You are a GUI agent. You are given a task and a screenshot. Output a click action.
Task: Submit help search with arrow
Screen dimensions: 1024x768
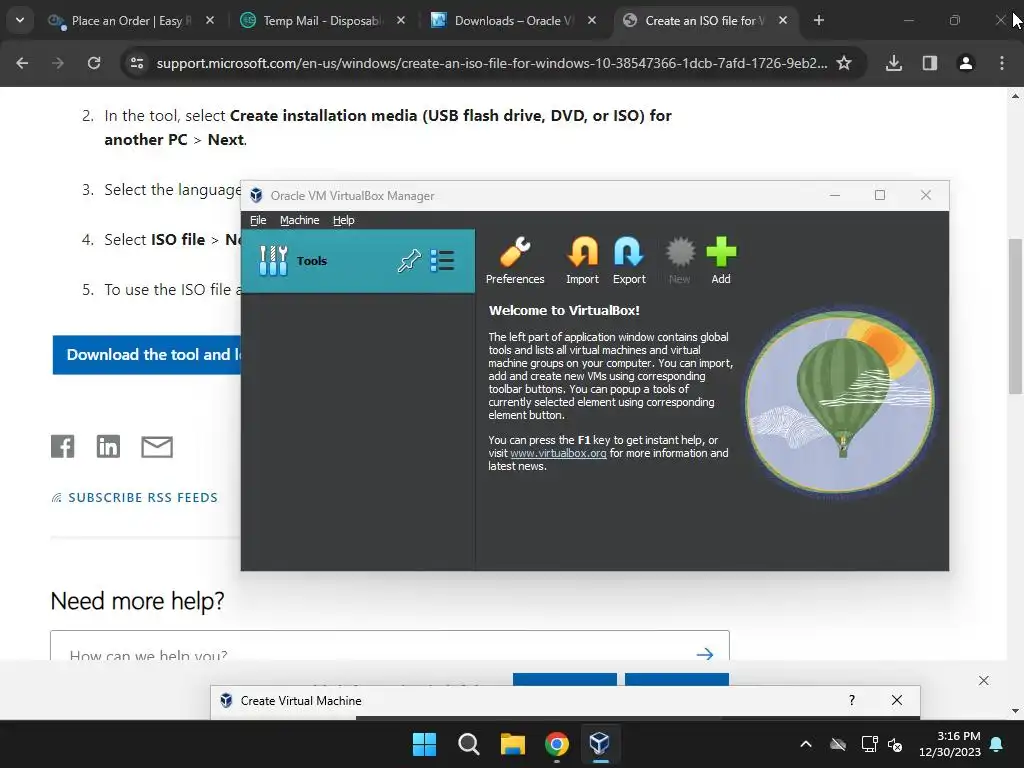click(x=705, y=654)
